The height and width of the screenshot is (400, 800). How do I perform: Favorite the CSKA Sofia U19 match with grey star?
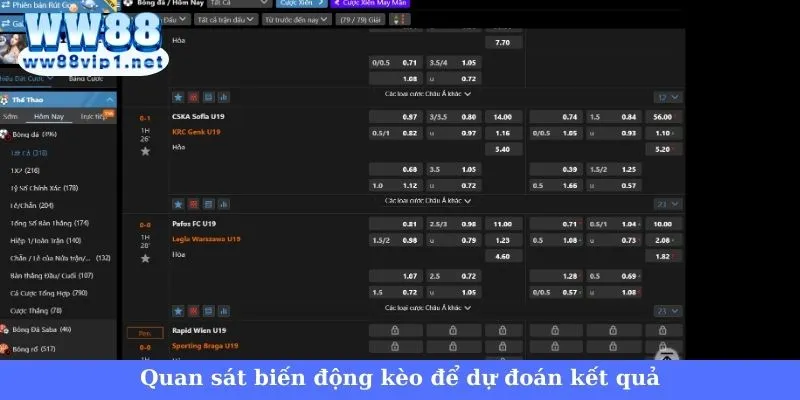(145, 152)
